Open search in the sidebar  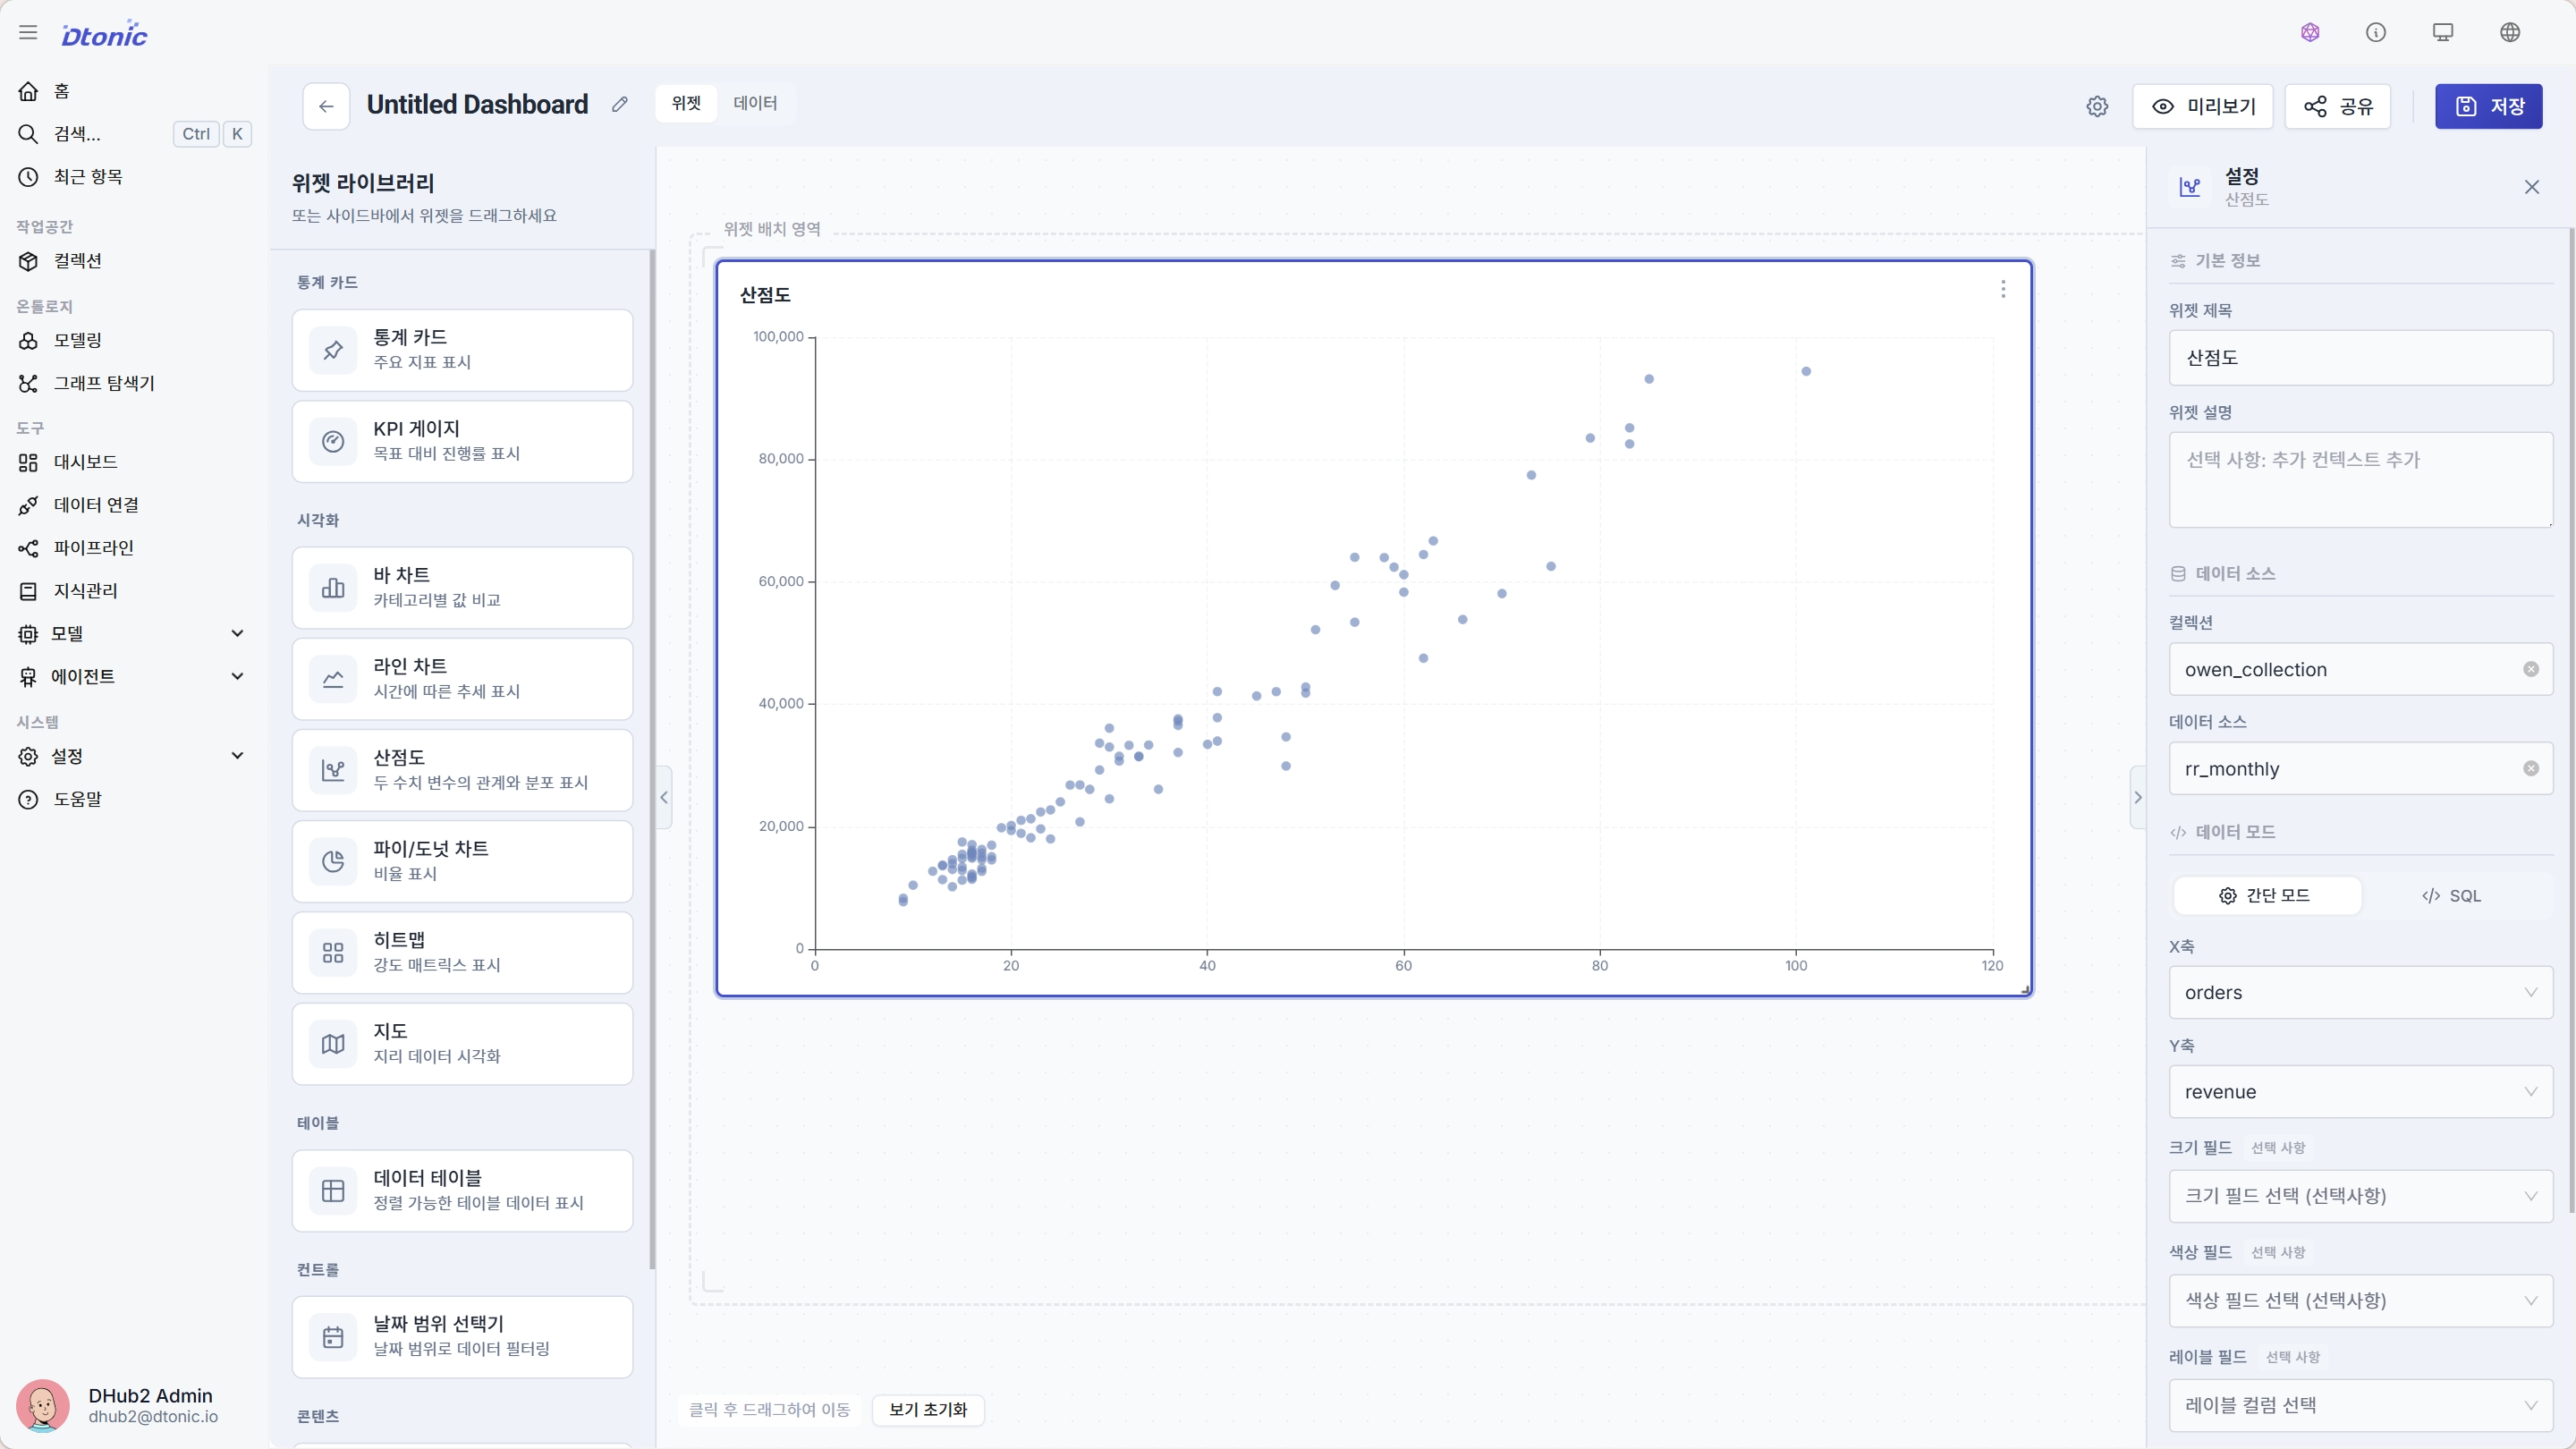tap(134, 134)
